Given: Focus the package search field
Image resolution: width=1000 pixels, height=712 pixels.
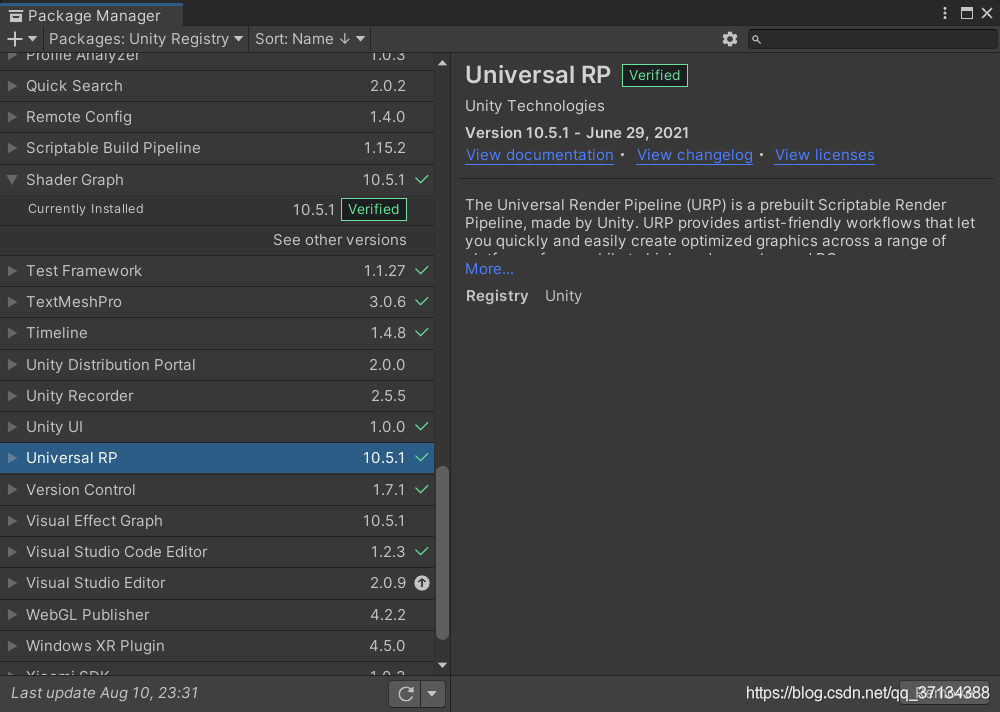Looking at the screenshot, I should [x=872, y=40].
